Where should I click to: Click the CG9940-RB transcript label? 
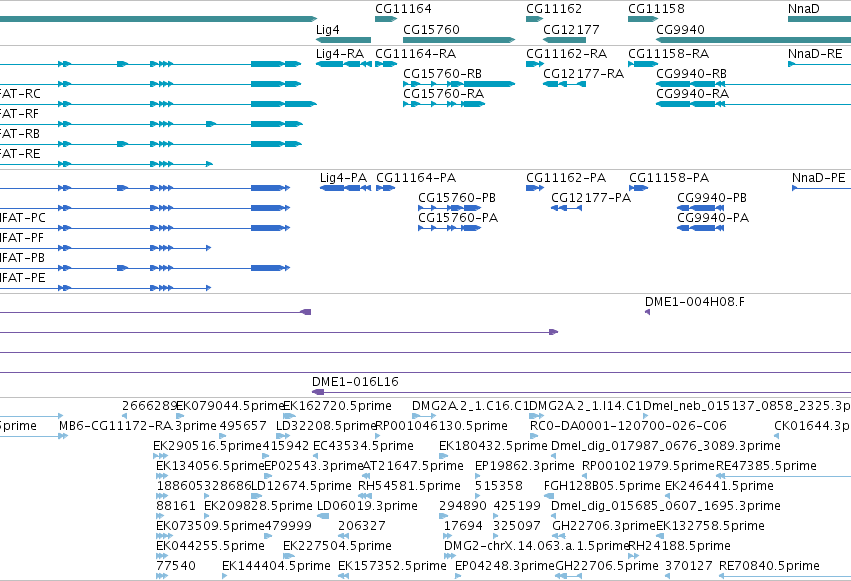tap(691, 74)
